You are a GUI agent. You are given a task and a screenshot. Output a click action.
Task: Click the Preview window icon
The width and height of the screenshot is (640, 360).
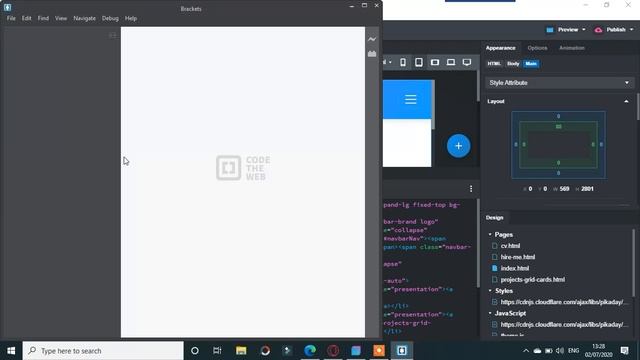(x=550, y=30)
